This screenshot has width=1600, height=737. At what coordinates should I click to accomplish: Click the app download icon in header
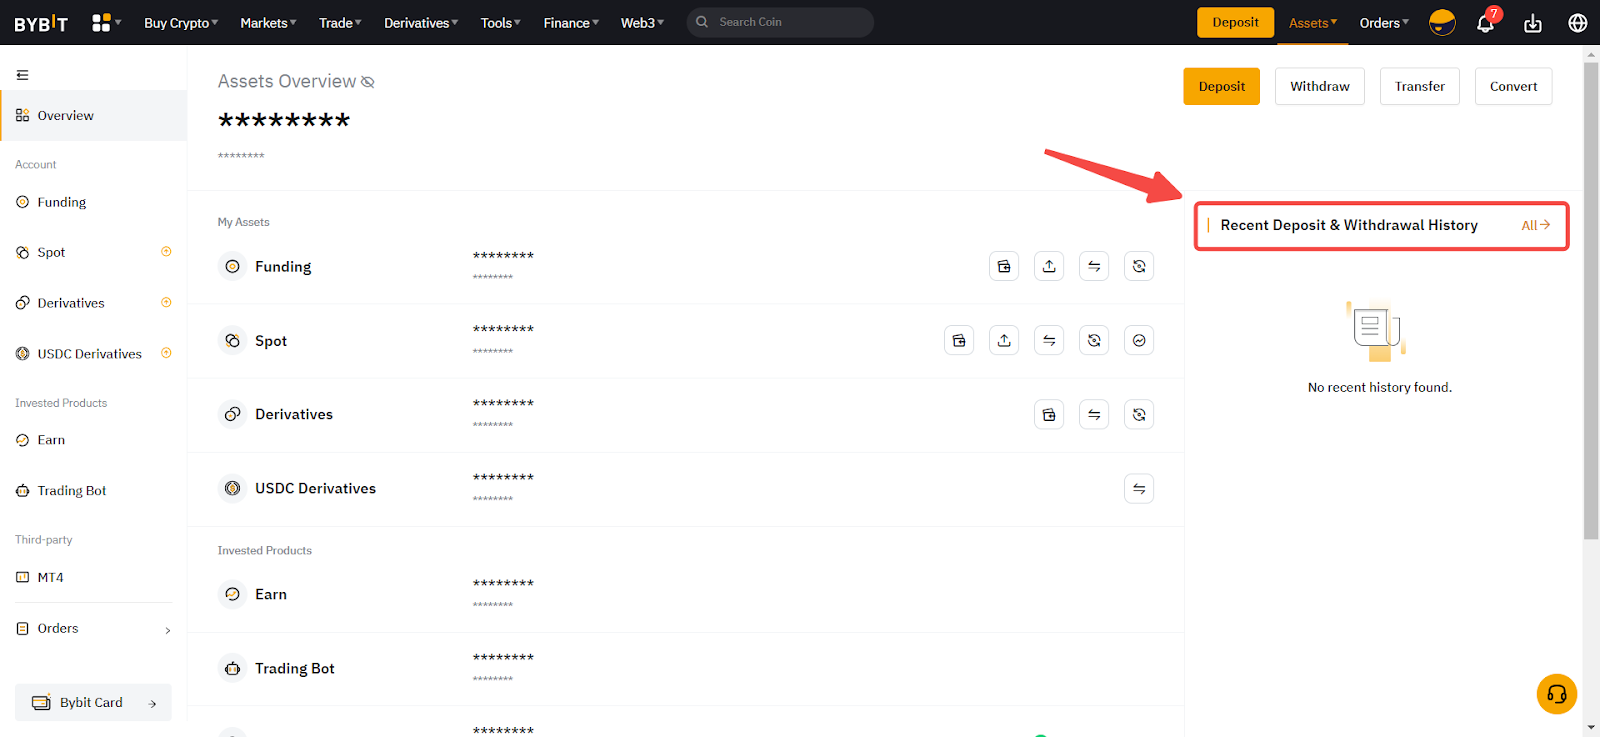(x=1532, y=23)
